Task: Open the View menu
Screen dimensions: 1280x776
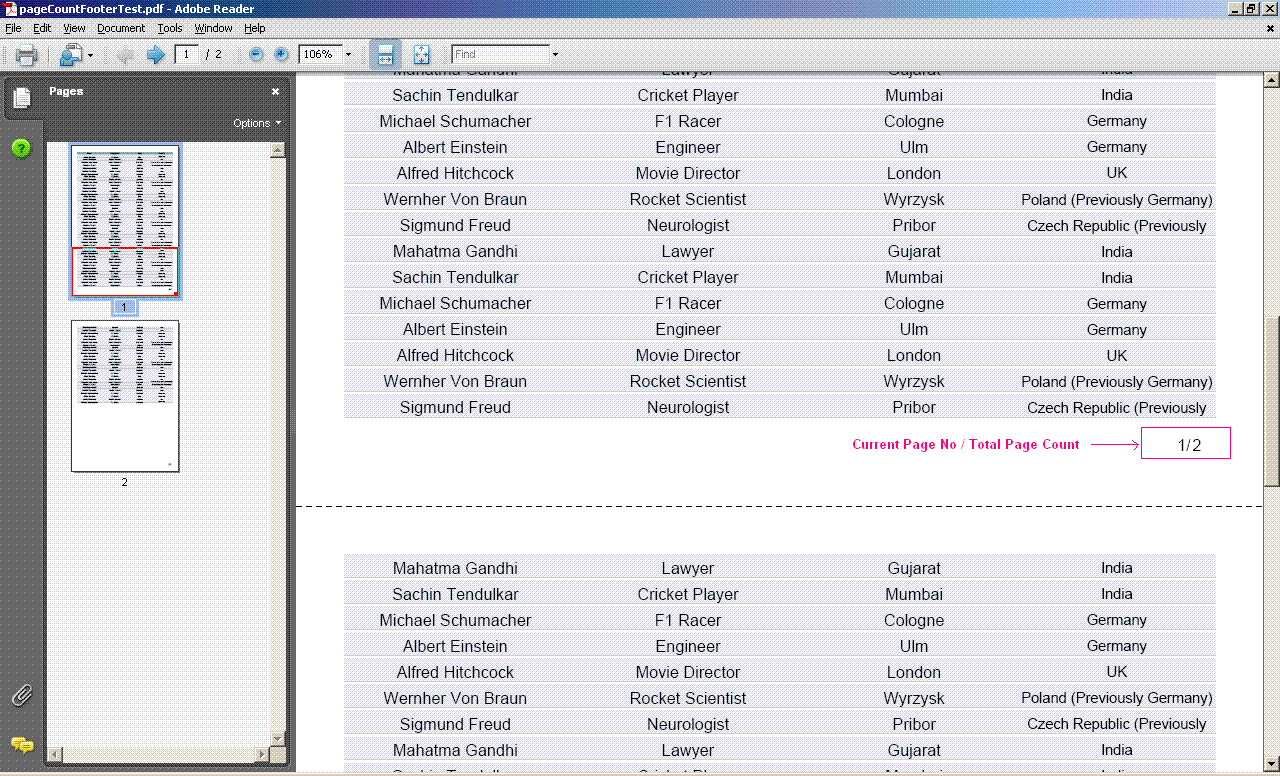Action: (x=74, y=28)
